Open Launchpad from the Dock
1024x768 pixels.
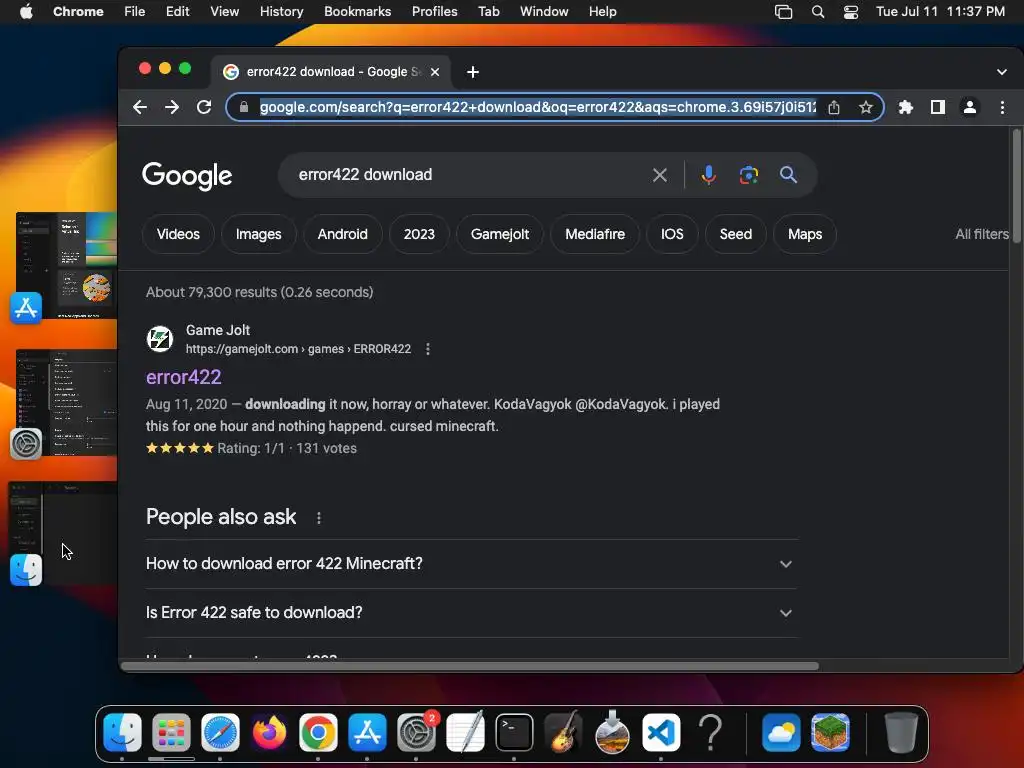[x=171, y=732]
